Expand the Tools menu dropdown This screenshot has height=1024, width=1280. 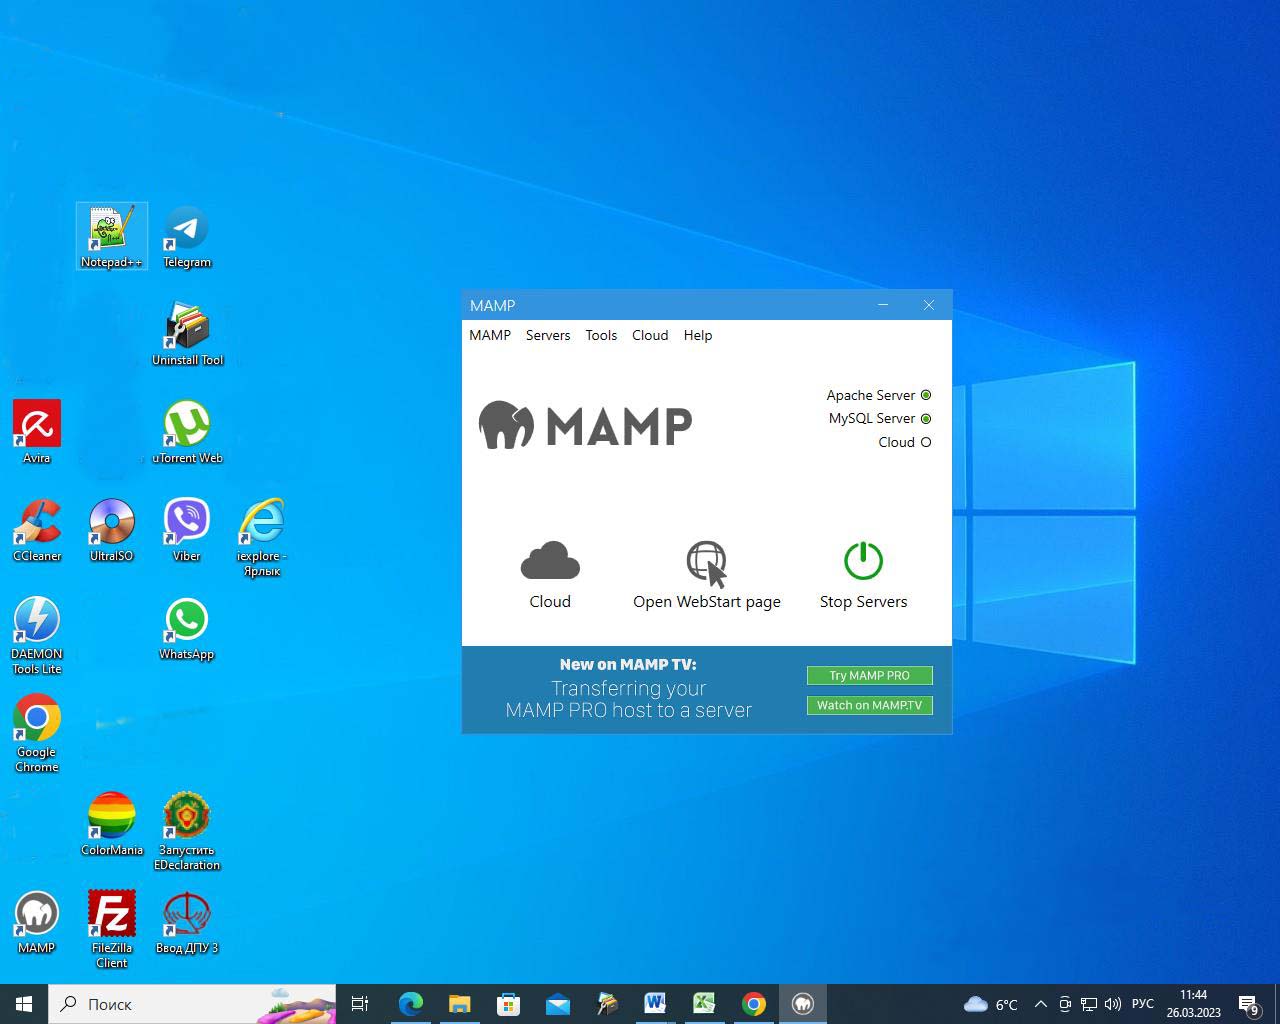coord(601,335)
